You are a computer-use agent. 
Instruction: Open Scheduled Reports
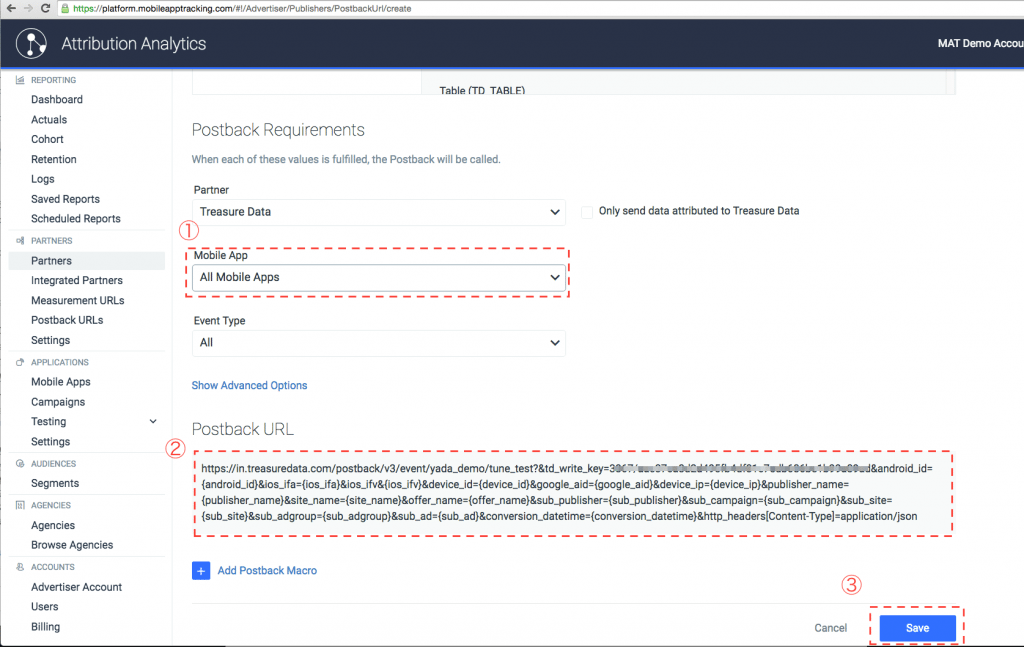[x=76, y=219]
